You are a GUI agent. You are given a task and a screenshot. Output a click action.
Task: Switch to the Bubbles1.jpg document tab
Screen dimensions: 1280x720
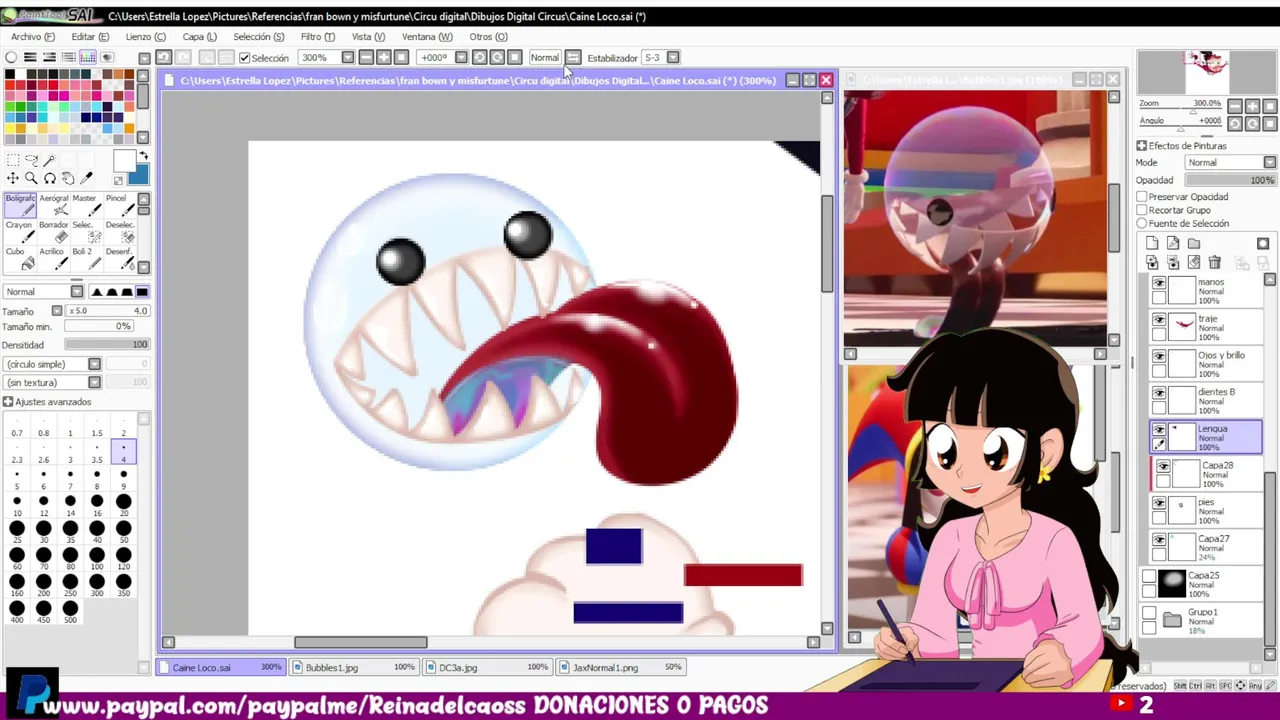pyautogui.click(x=355, y=667)
